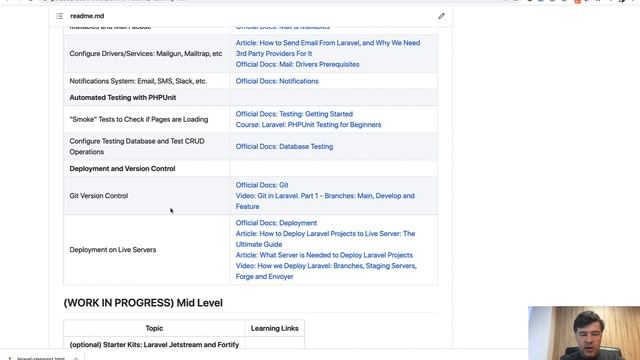The image size is (640, 360).
Task: Select 'Git Version Control' cell
Action: tap(147, 196)
